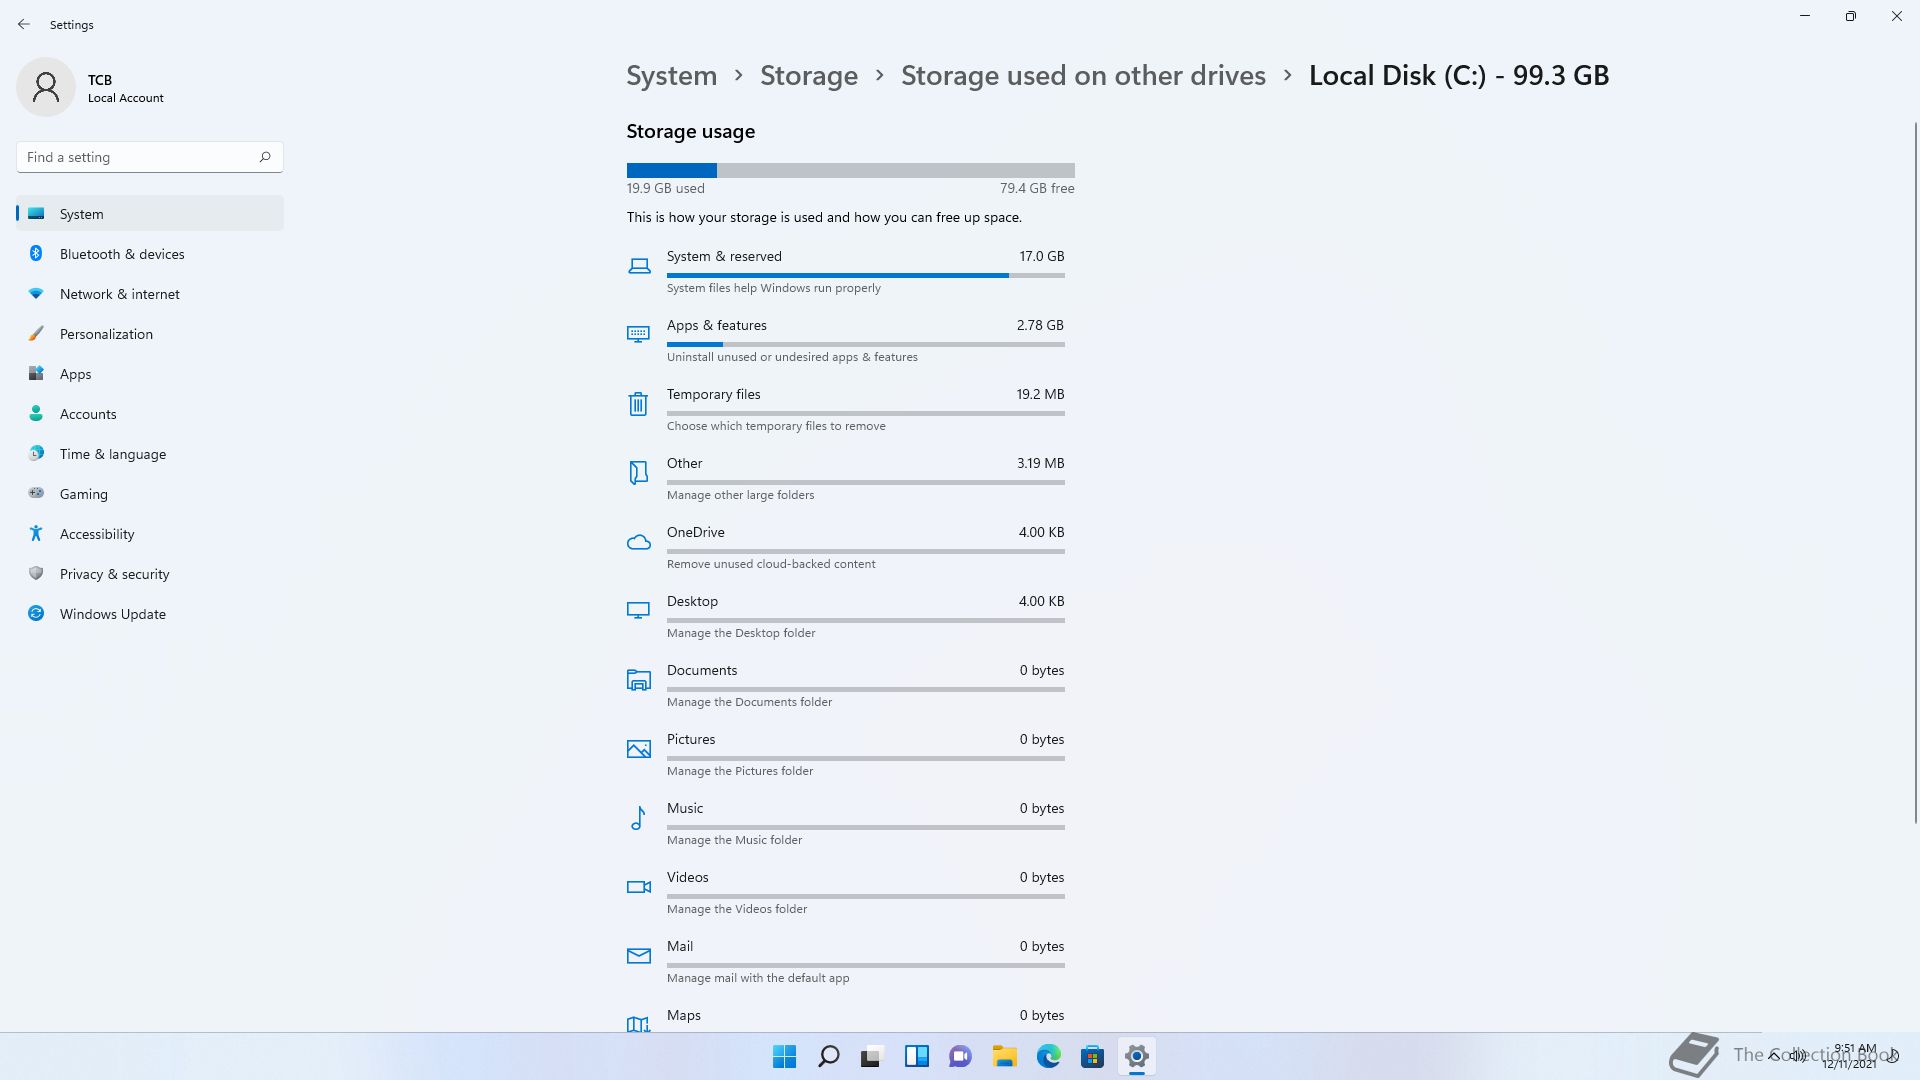Image resolution: width=1920 pixels, height=1080 pixels.
Task: Click the Bluetooth icon in the sidebar
Action: pos(36,254)
